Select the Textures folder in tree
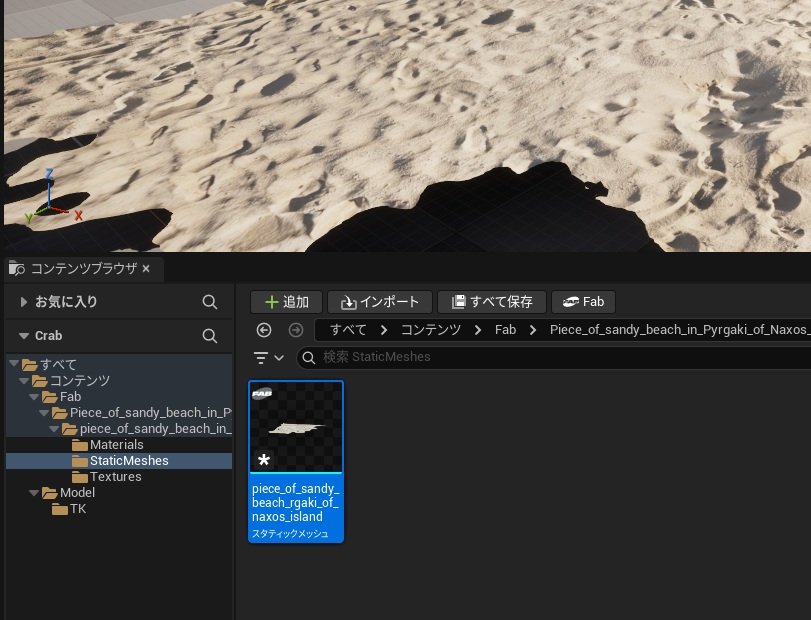The height and width of the screenshot is (620, 811). click(115, 477)
